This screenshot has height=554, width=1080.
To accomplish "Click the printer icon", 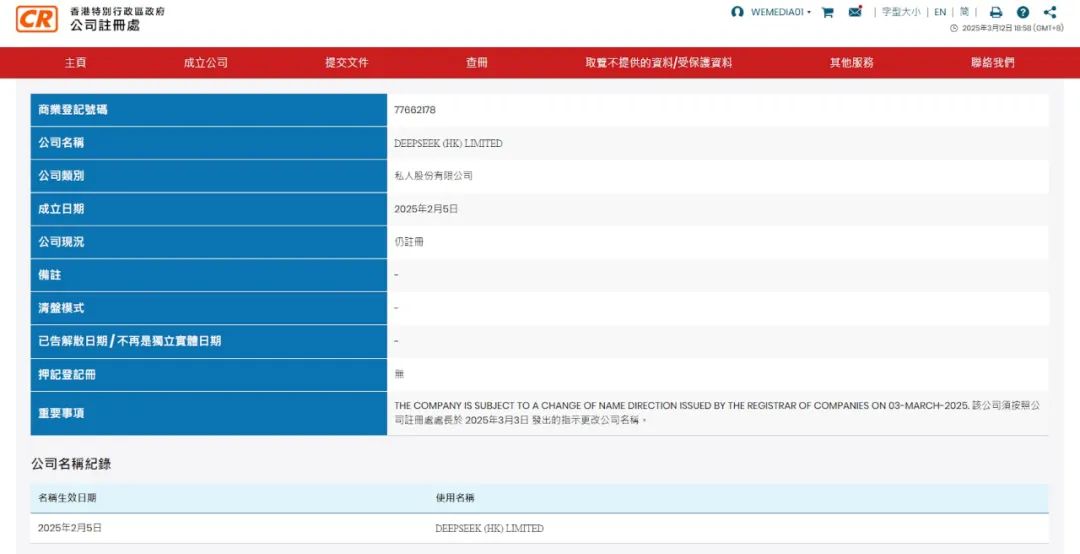I will (996, 12).
